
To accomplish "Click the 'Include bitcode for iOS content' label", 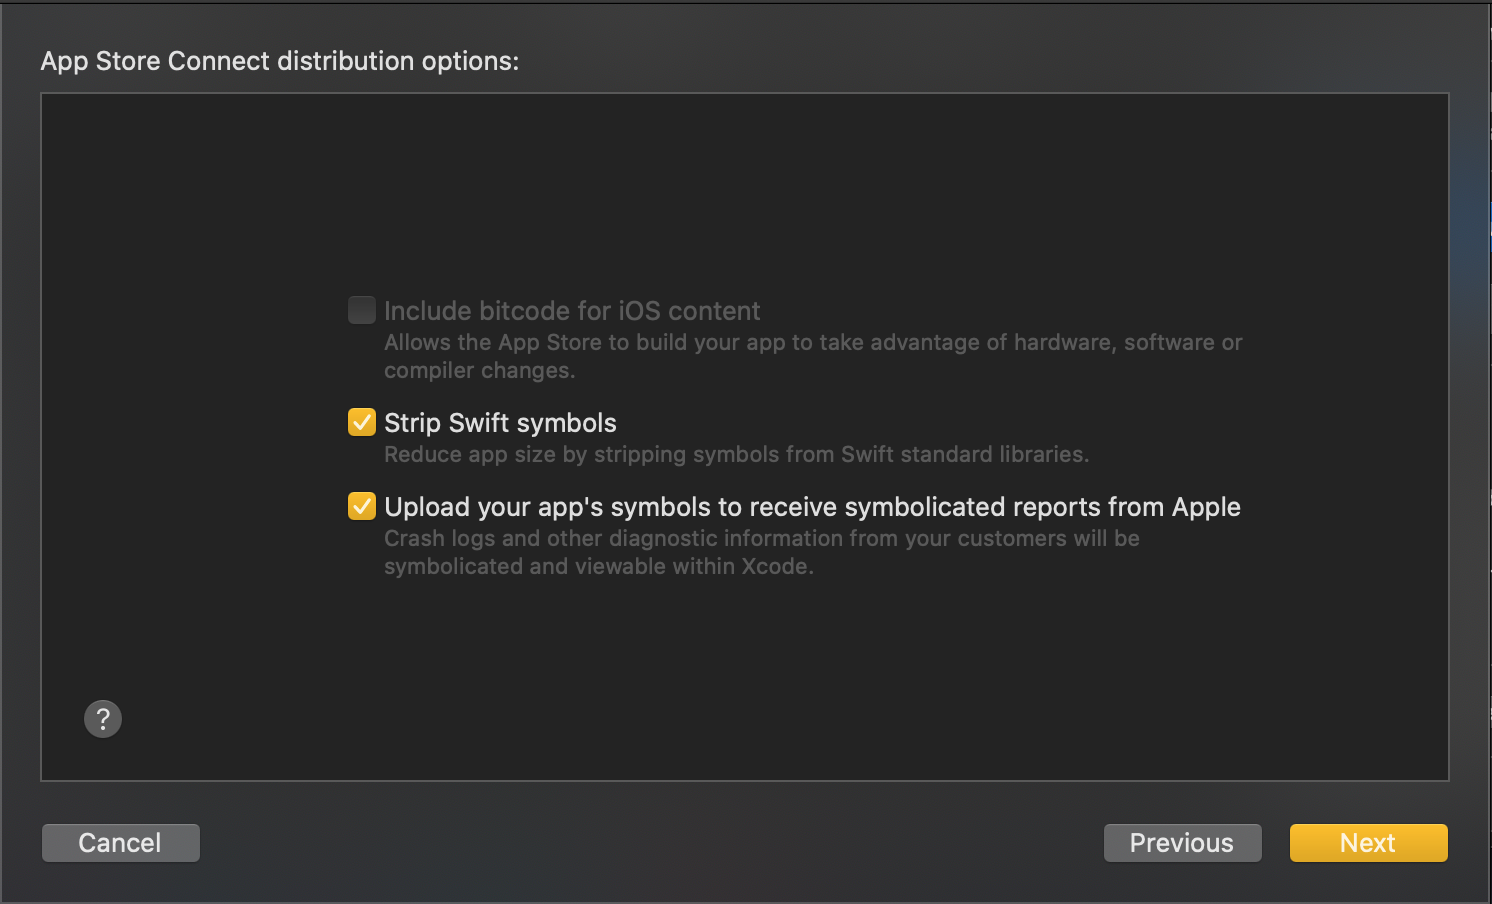I will click(572, 311).
